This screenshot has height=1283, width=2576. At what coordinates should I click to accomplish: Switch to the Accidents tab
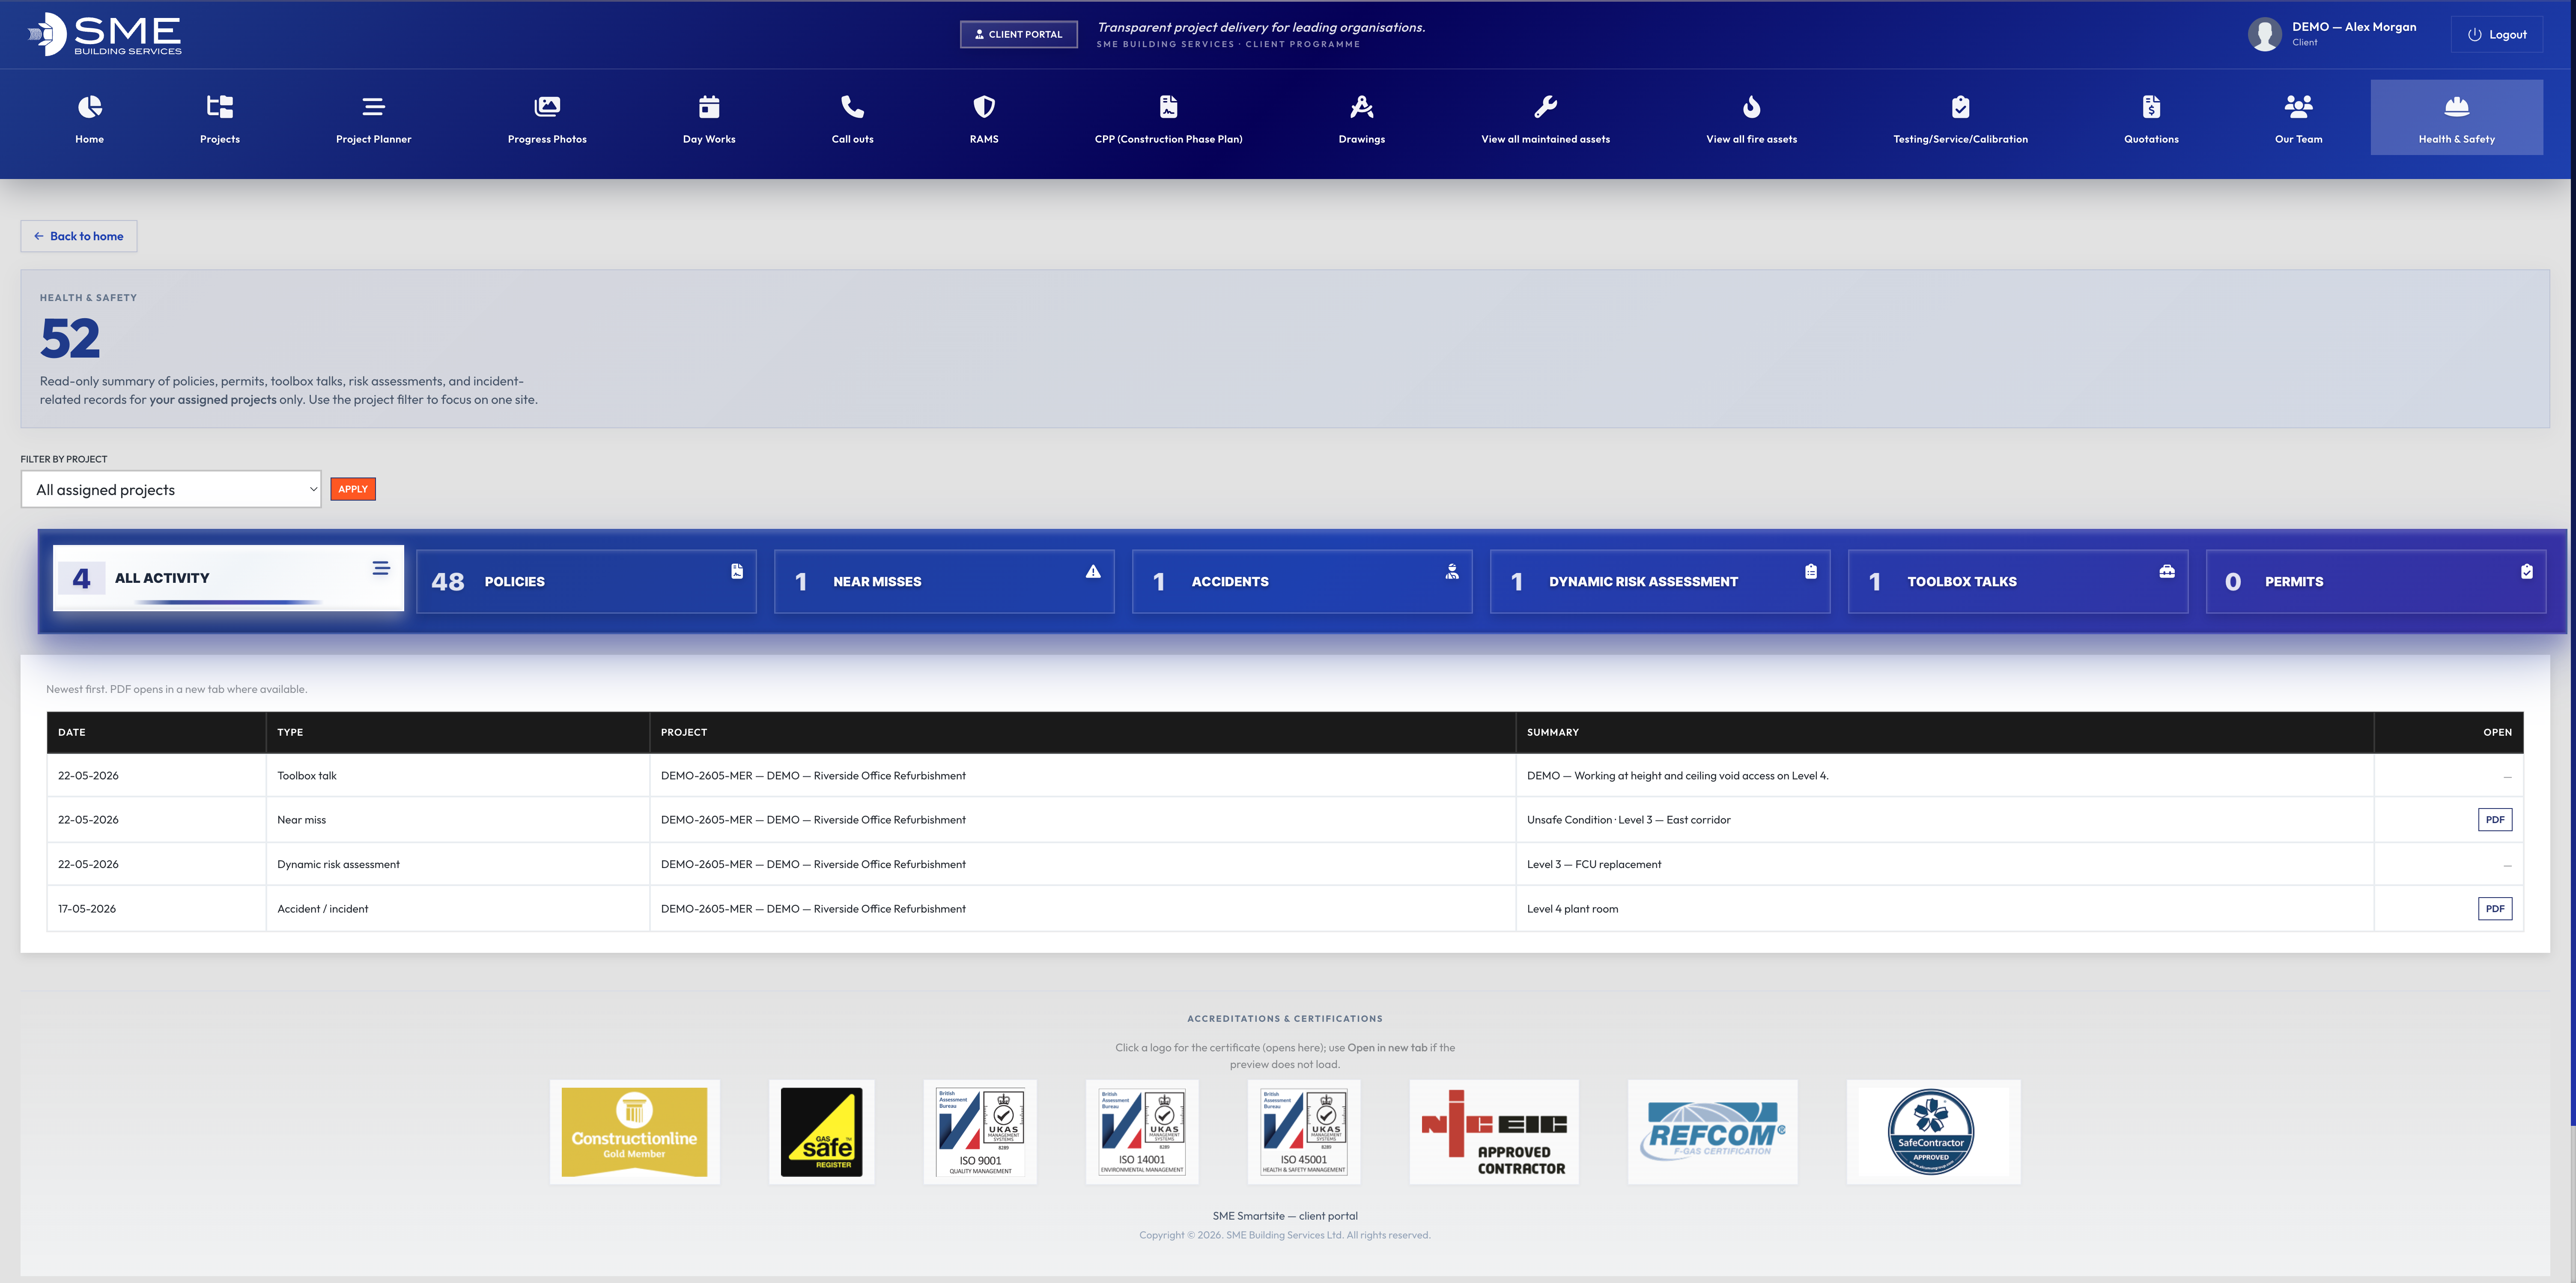click(x=1302, y=581)
